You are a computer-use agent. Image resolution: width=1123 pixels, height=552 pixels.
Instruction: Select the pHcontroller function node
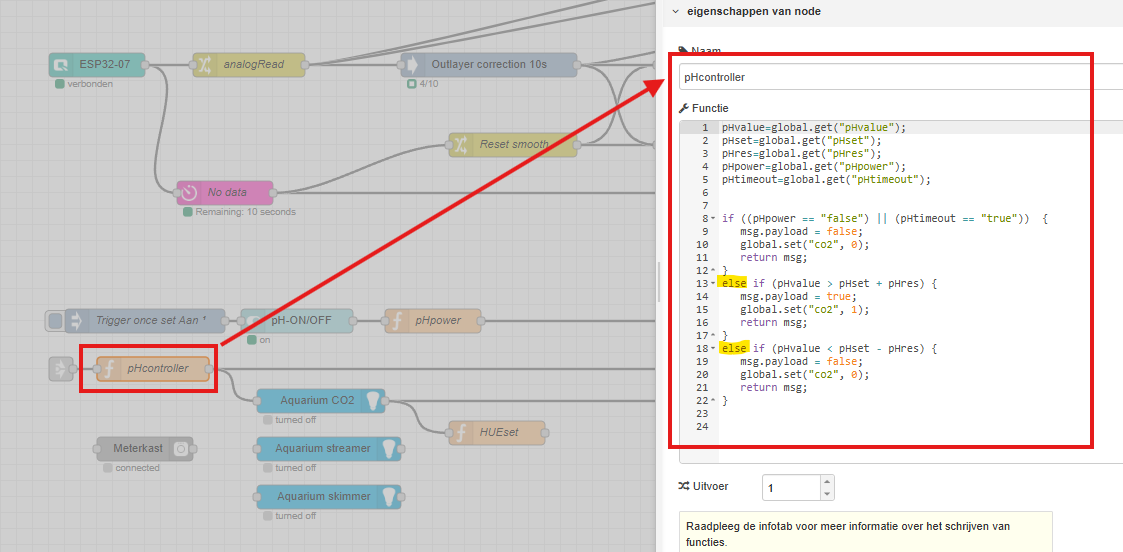[x=155, y=369]
